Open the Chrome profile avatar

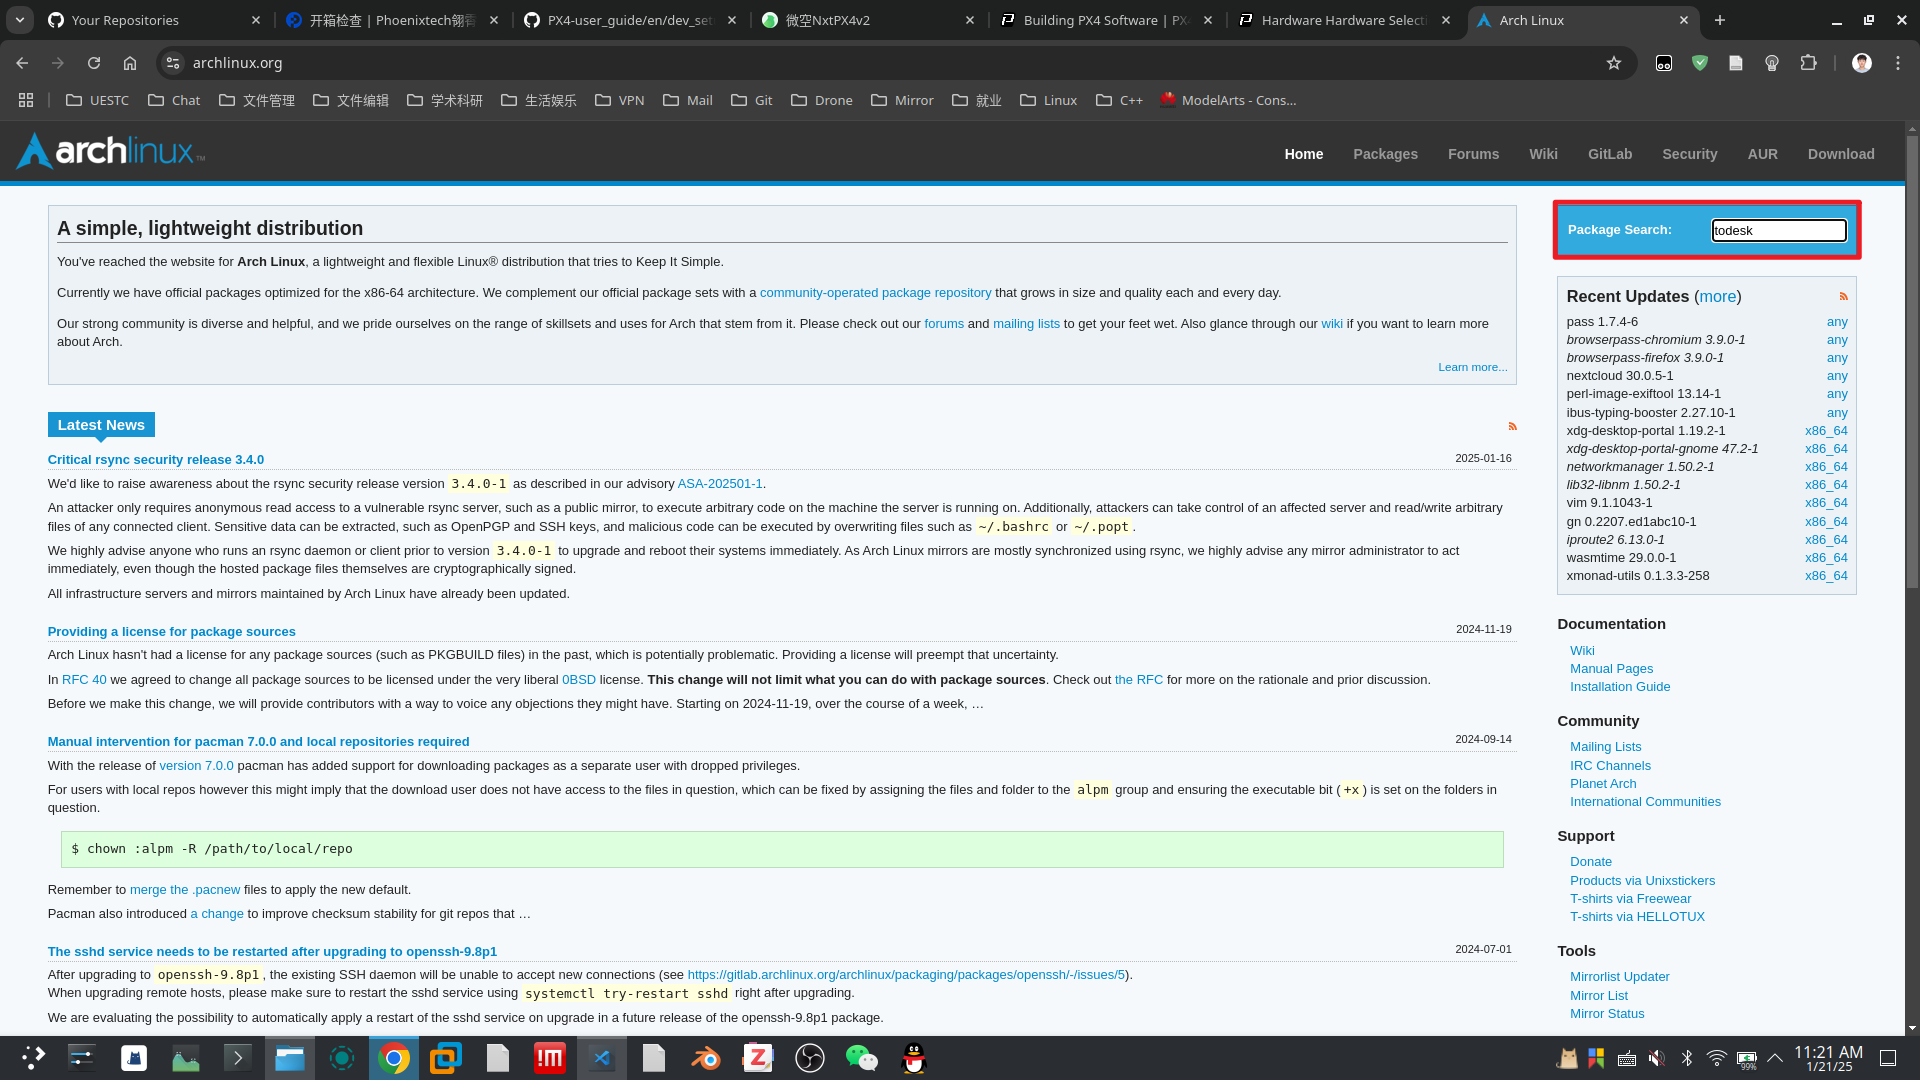pos(1862,63)
